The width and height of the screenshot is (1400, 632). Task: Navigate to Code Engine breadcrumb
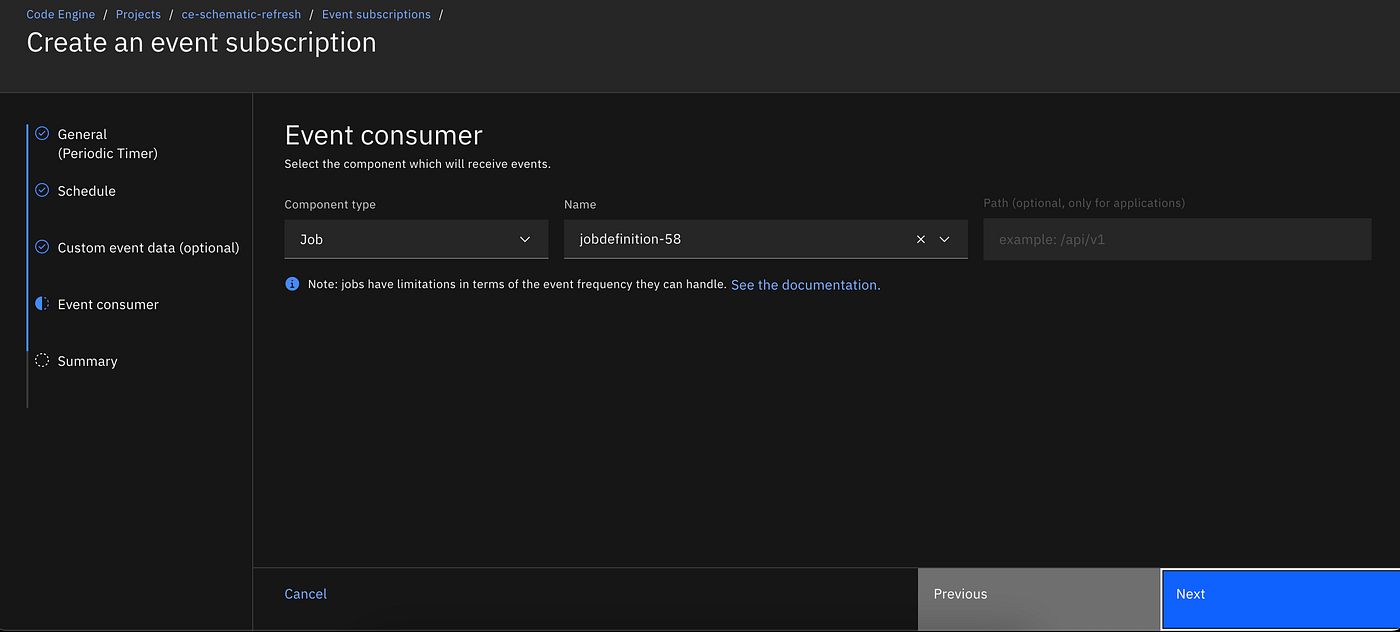(x=61, y=15)
